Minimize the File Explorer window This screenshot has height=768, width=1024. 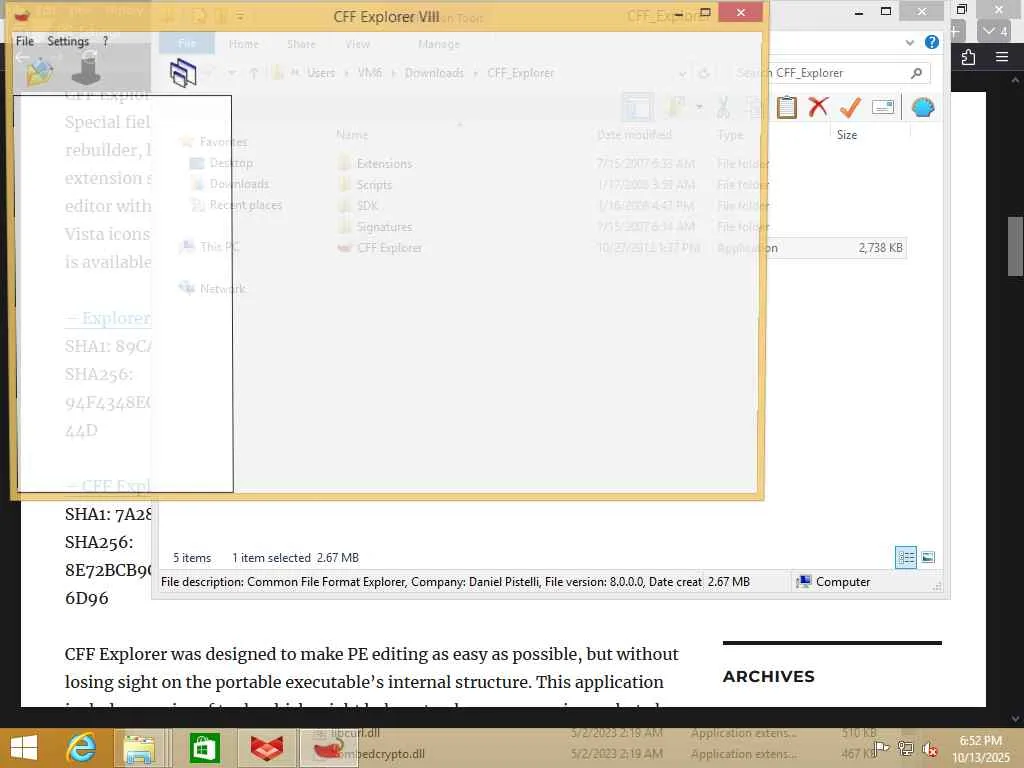pos(859,12)
